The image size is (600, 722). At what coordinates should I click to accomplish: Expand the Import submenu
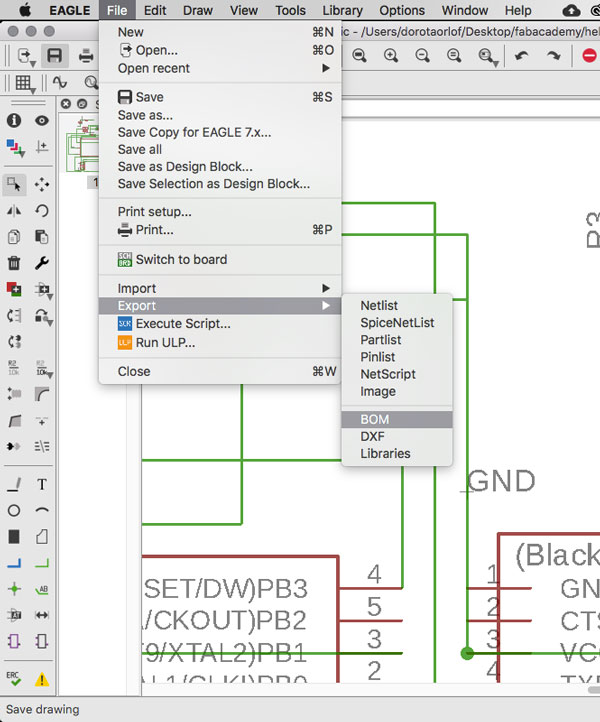[x=220, y=288]
